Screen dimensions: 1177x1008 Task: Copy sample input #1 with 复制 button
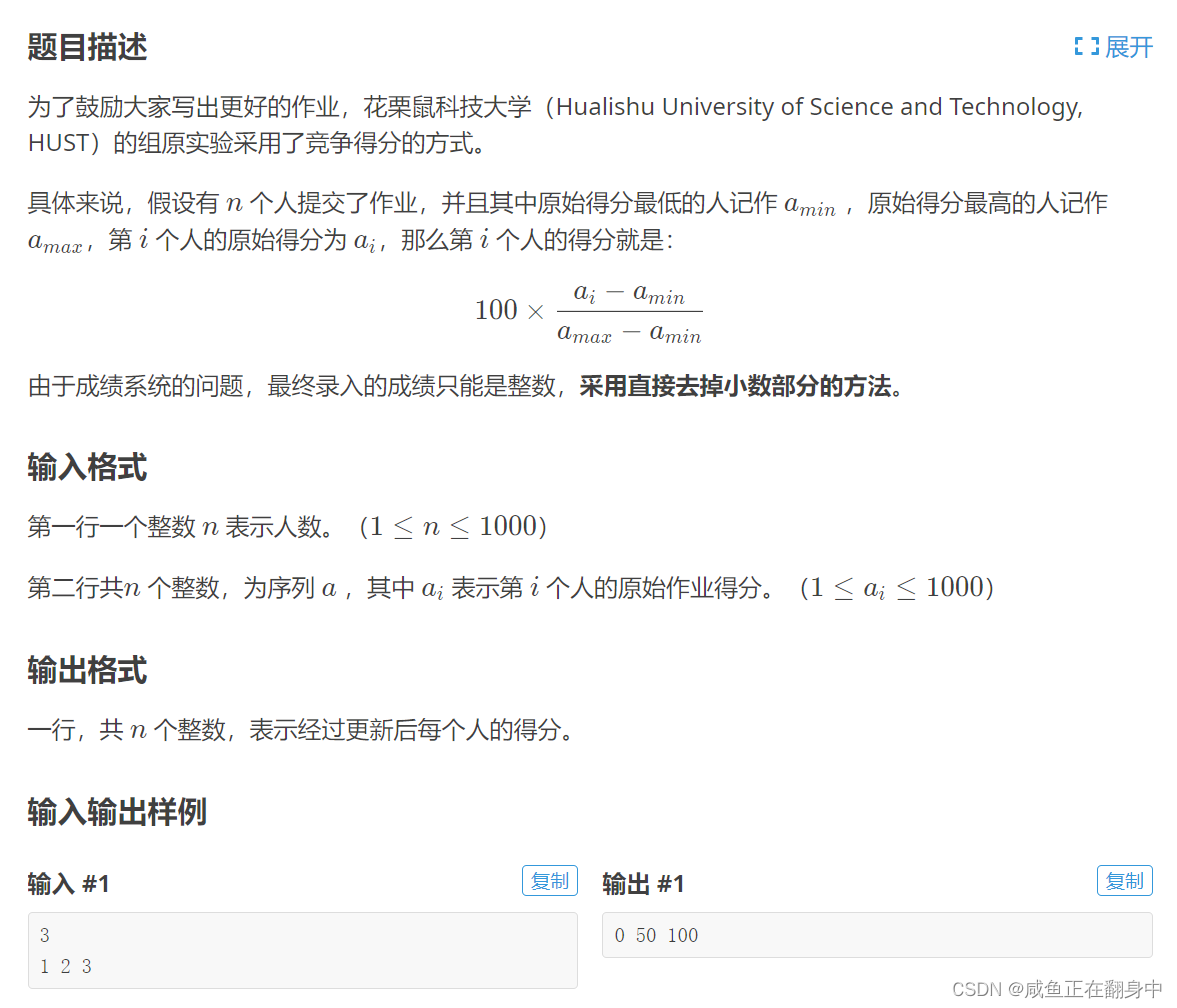point(549,880)
